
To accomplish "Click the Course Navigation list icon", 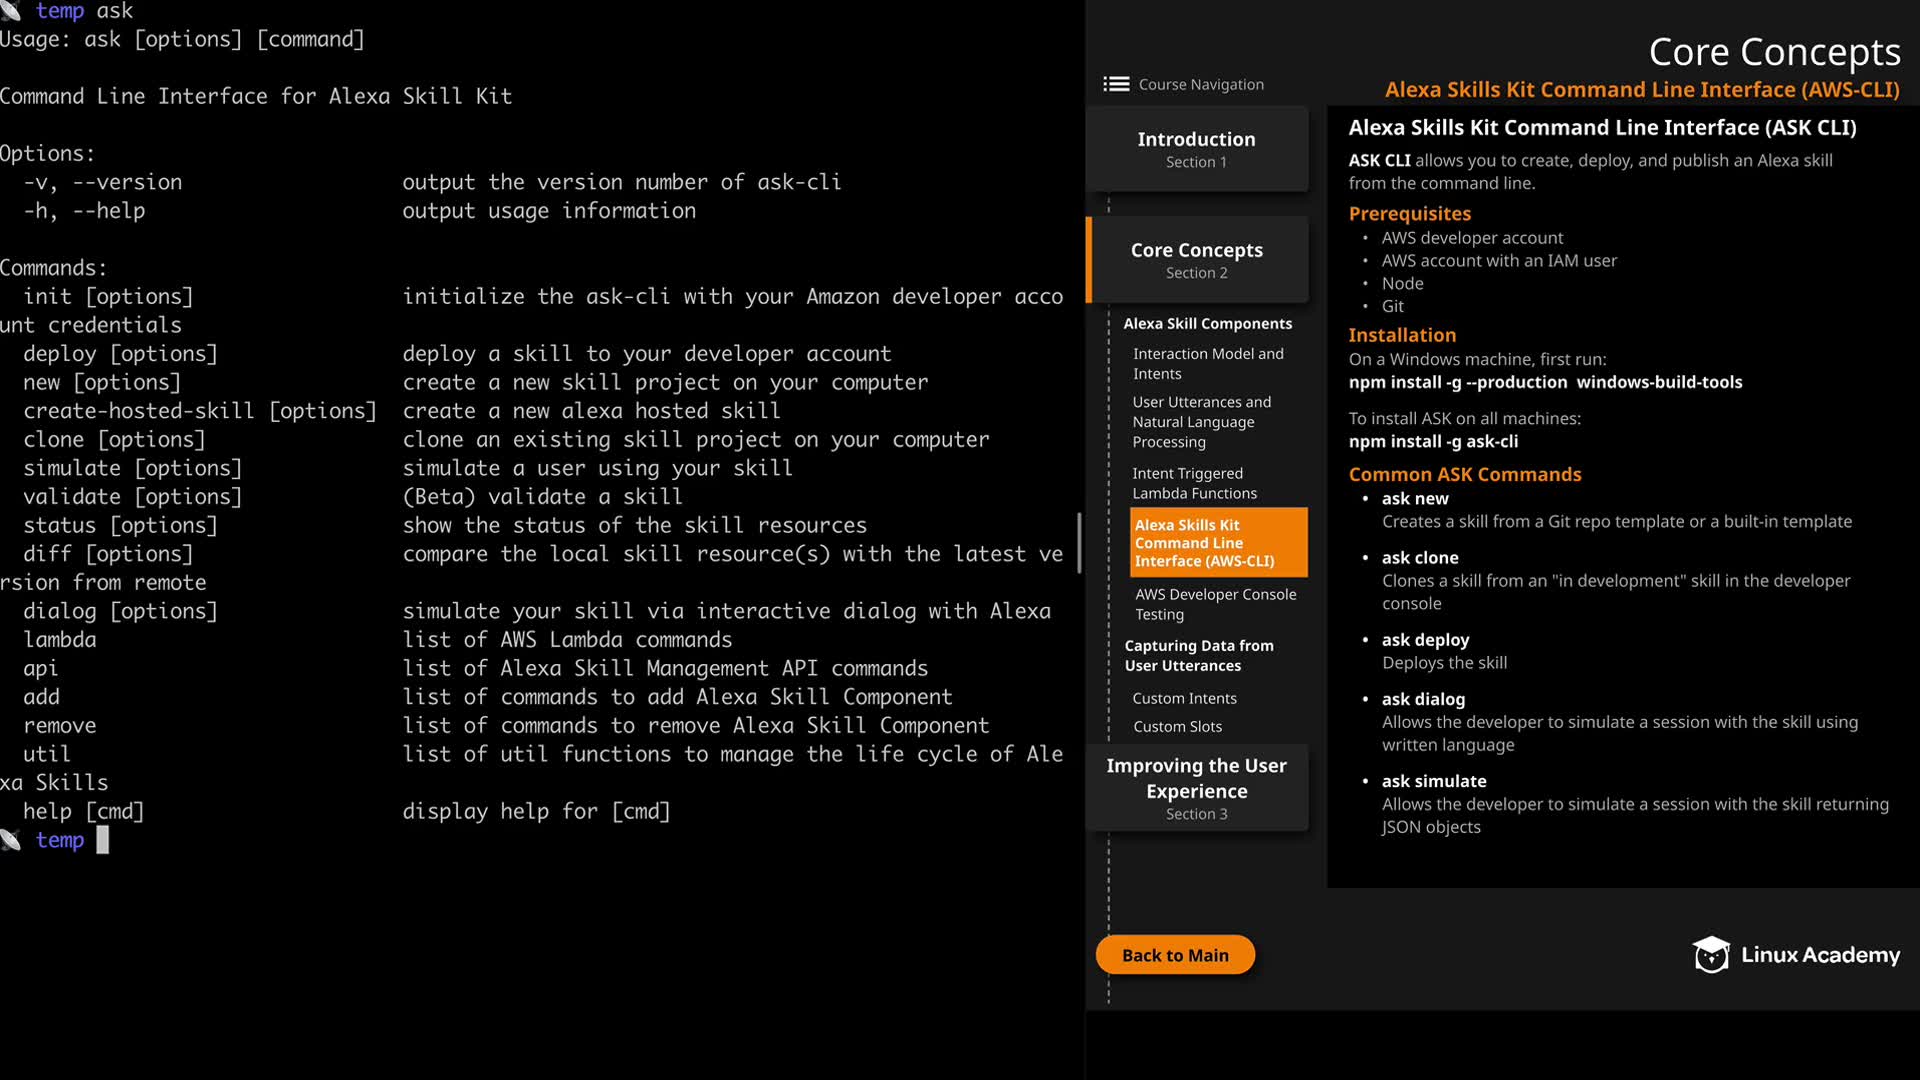I will coord(1116,84).
